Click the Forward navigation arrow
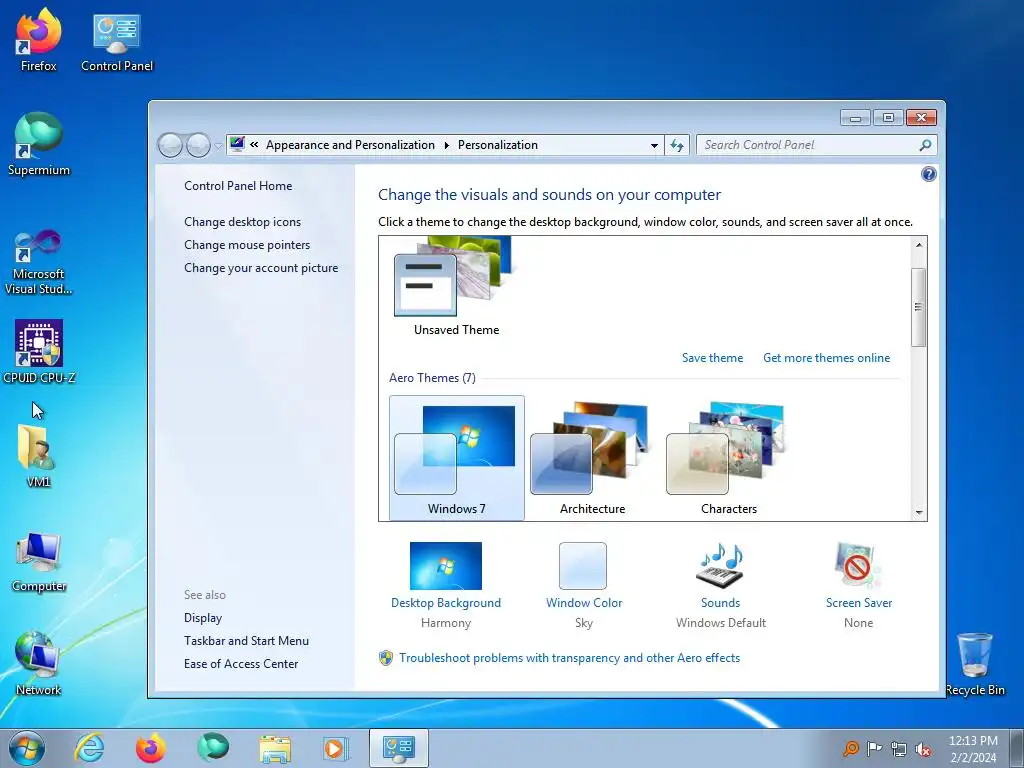 (198, 145)
